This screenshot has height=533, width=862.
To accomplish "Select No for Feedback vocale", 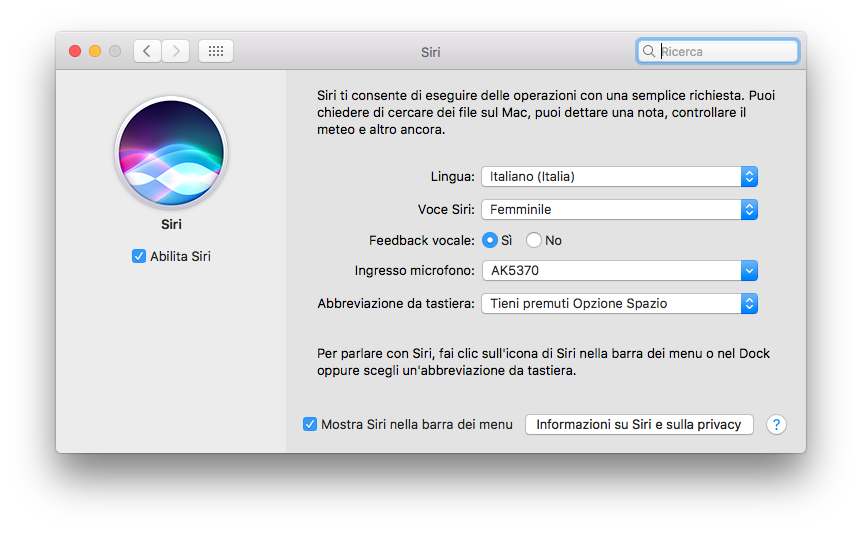I will click(533, 240).
